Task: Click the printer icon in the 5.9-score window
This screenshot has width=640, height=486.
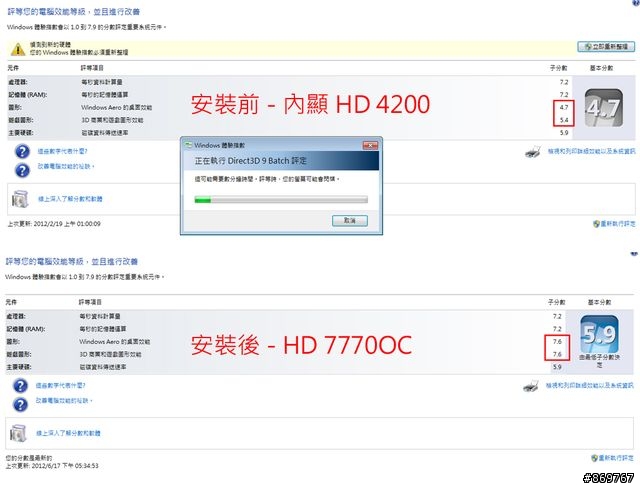Action: (x=531, y=386)
